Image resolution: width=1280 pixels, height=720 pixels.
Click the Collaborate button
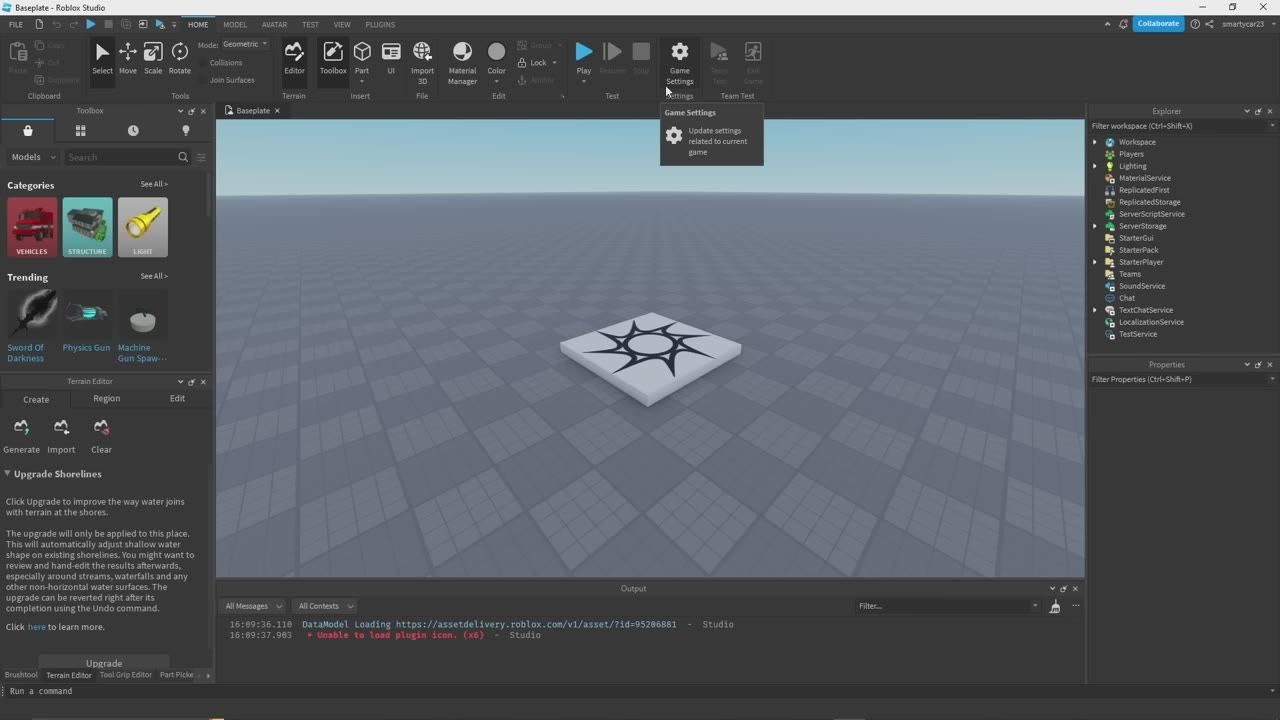click(1158, 24)
